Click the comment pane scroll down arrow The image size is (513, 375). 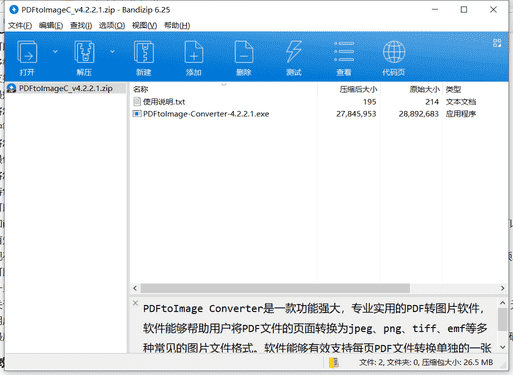click(502, 347)
